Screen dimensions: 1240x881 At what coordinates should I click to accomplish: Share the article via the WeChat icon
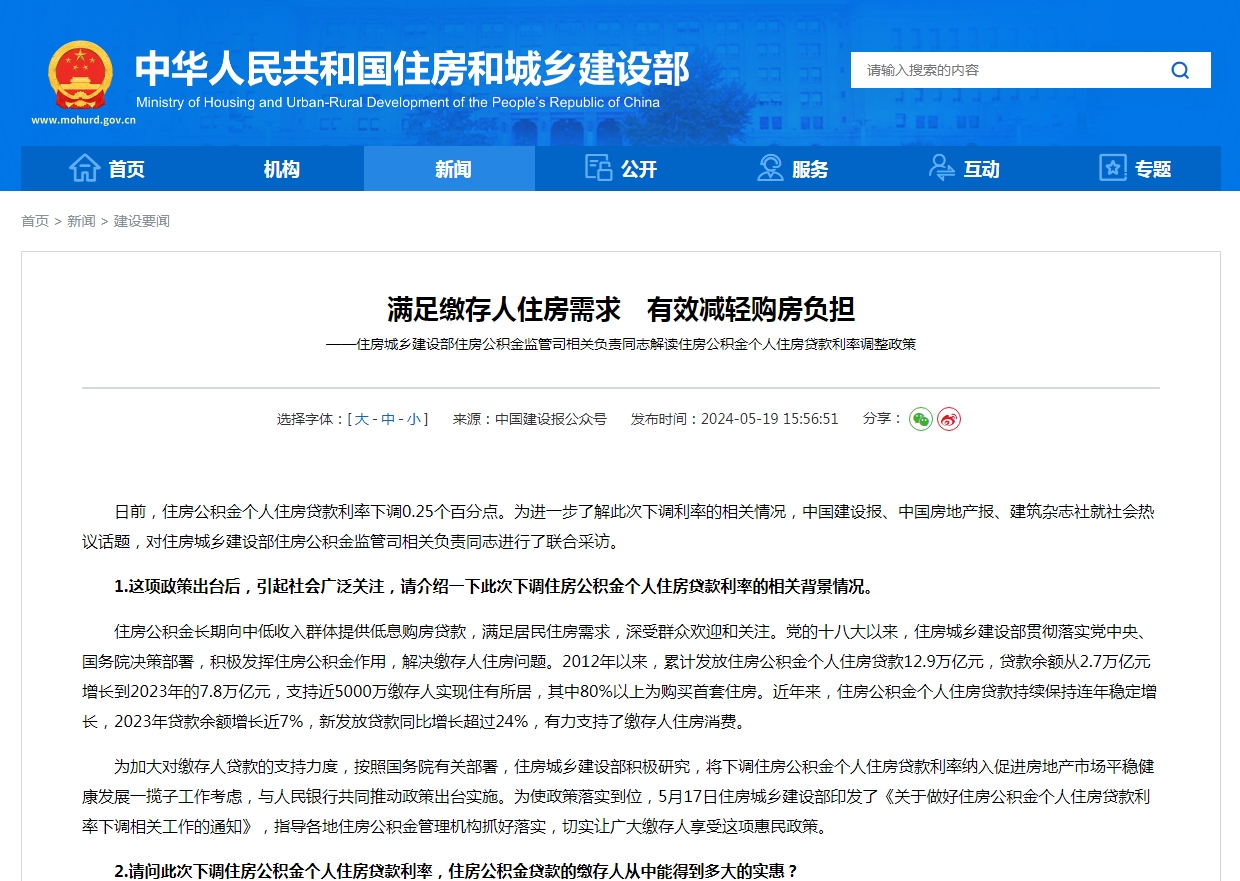coord(920,420)
